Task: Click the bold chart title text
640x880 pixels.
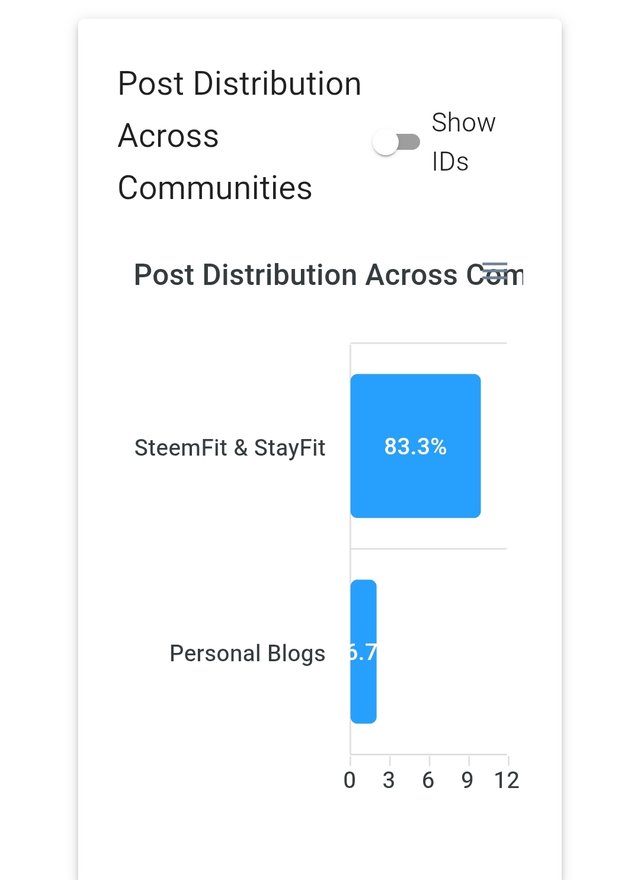Action: pyautogui.click(x=328, y=275)
